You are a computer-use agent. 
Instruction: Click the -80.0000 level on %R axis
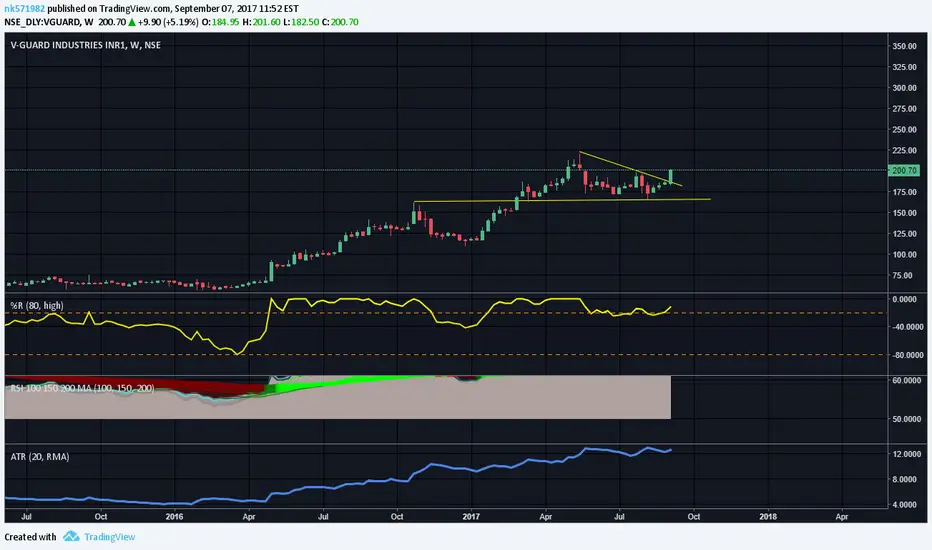tap(906, 355)
